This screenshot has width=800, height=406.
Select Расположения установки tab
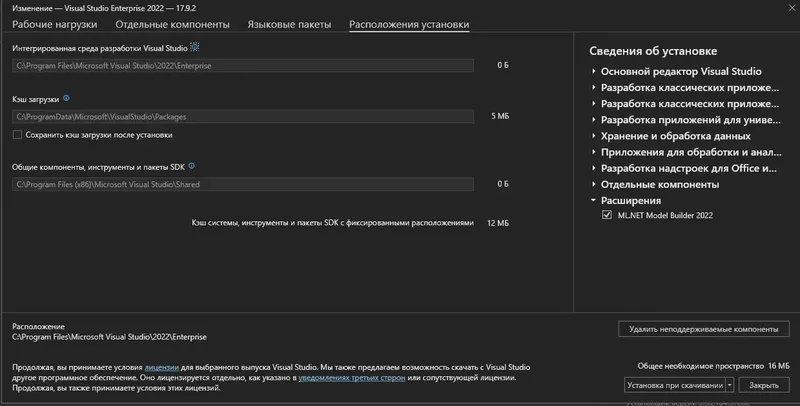click(409, 24)
